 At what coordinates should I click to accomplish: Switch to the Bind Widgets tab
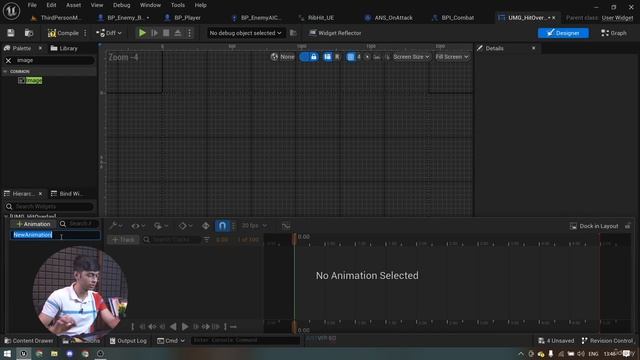click(x=67, y=193)
